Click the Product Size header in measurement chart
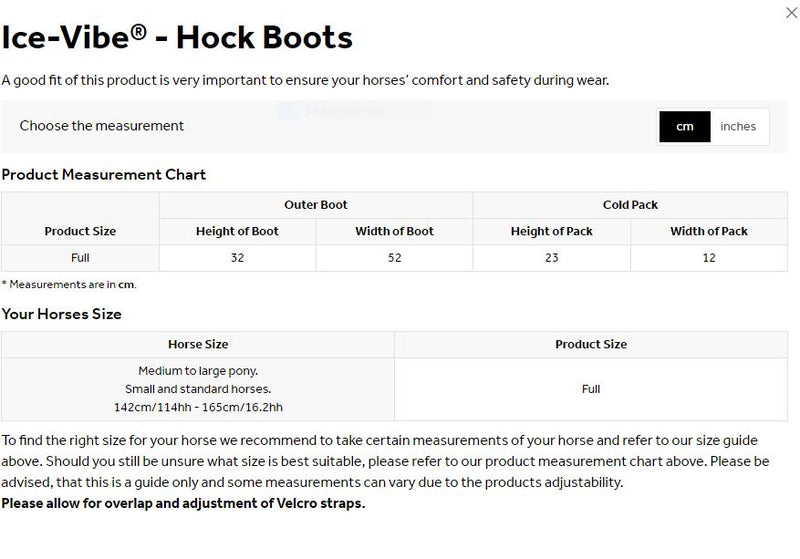The image size is (800, 559). (80, 231)
